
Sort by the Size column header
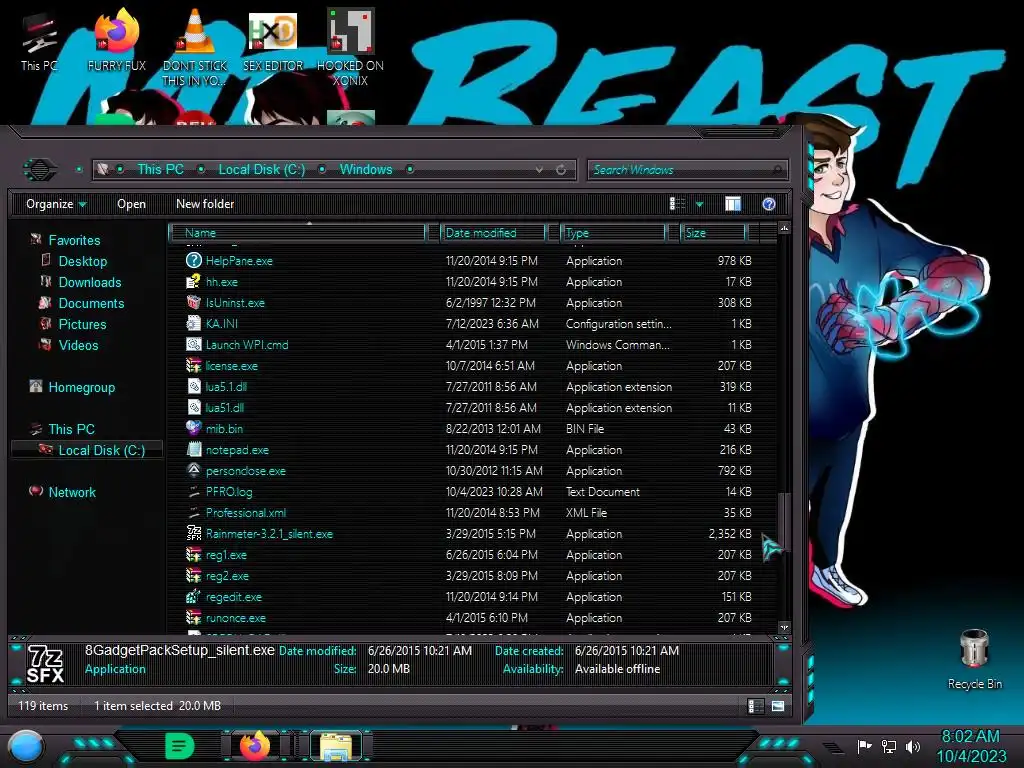pyautogui.click(x=713, y=232)
